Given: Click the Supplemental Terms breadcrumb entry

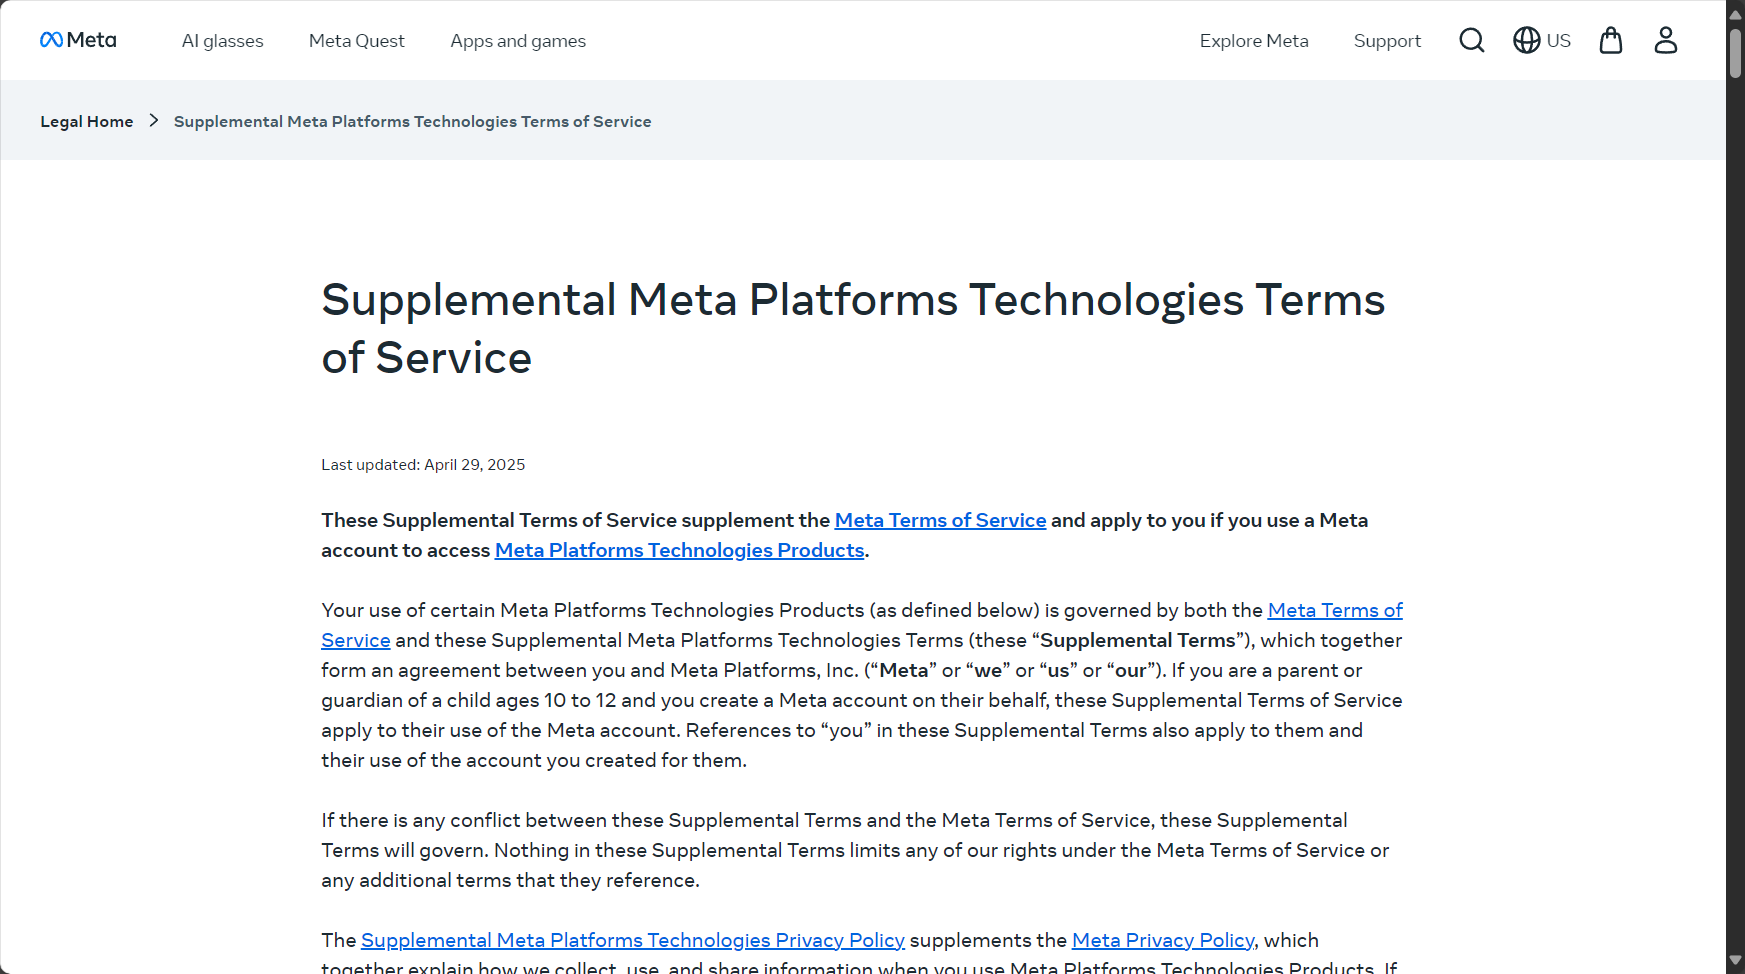Looking at the screenshot, I should coord(412,121).
